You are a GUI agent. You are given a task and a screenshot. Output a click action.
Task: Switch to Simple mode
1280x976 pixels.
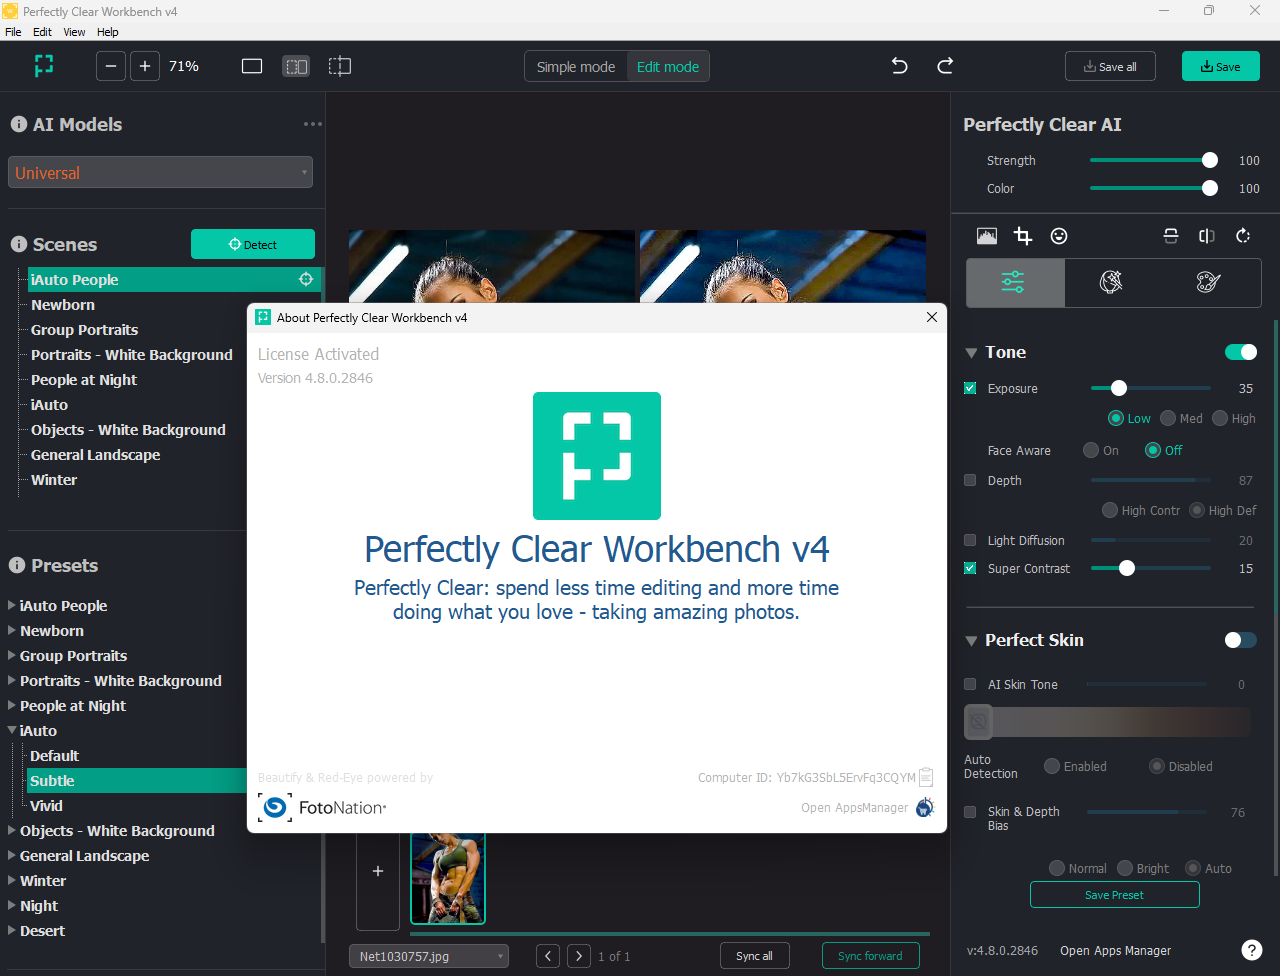(576, 67)
